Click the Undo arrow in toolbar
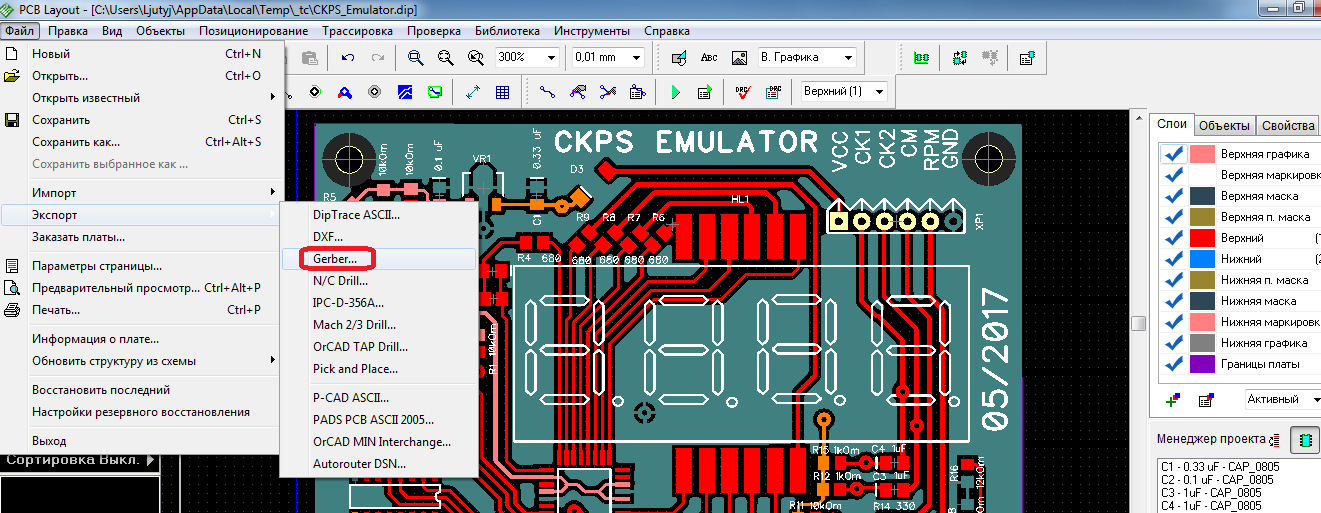The height and width of the screenshot is (513, 1321). click(x=348, y=58)
